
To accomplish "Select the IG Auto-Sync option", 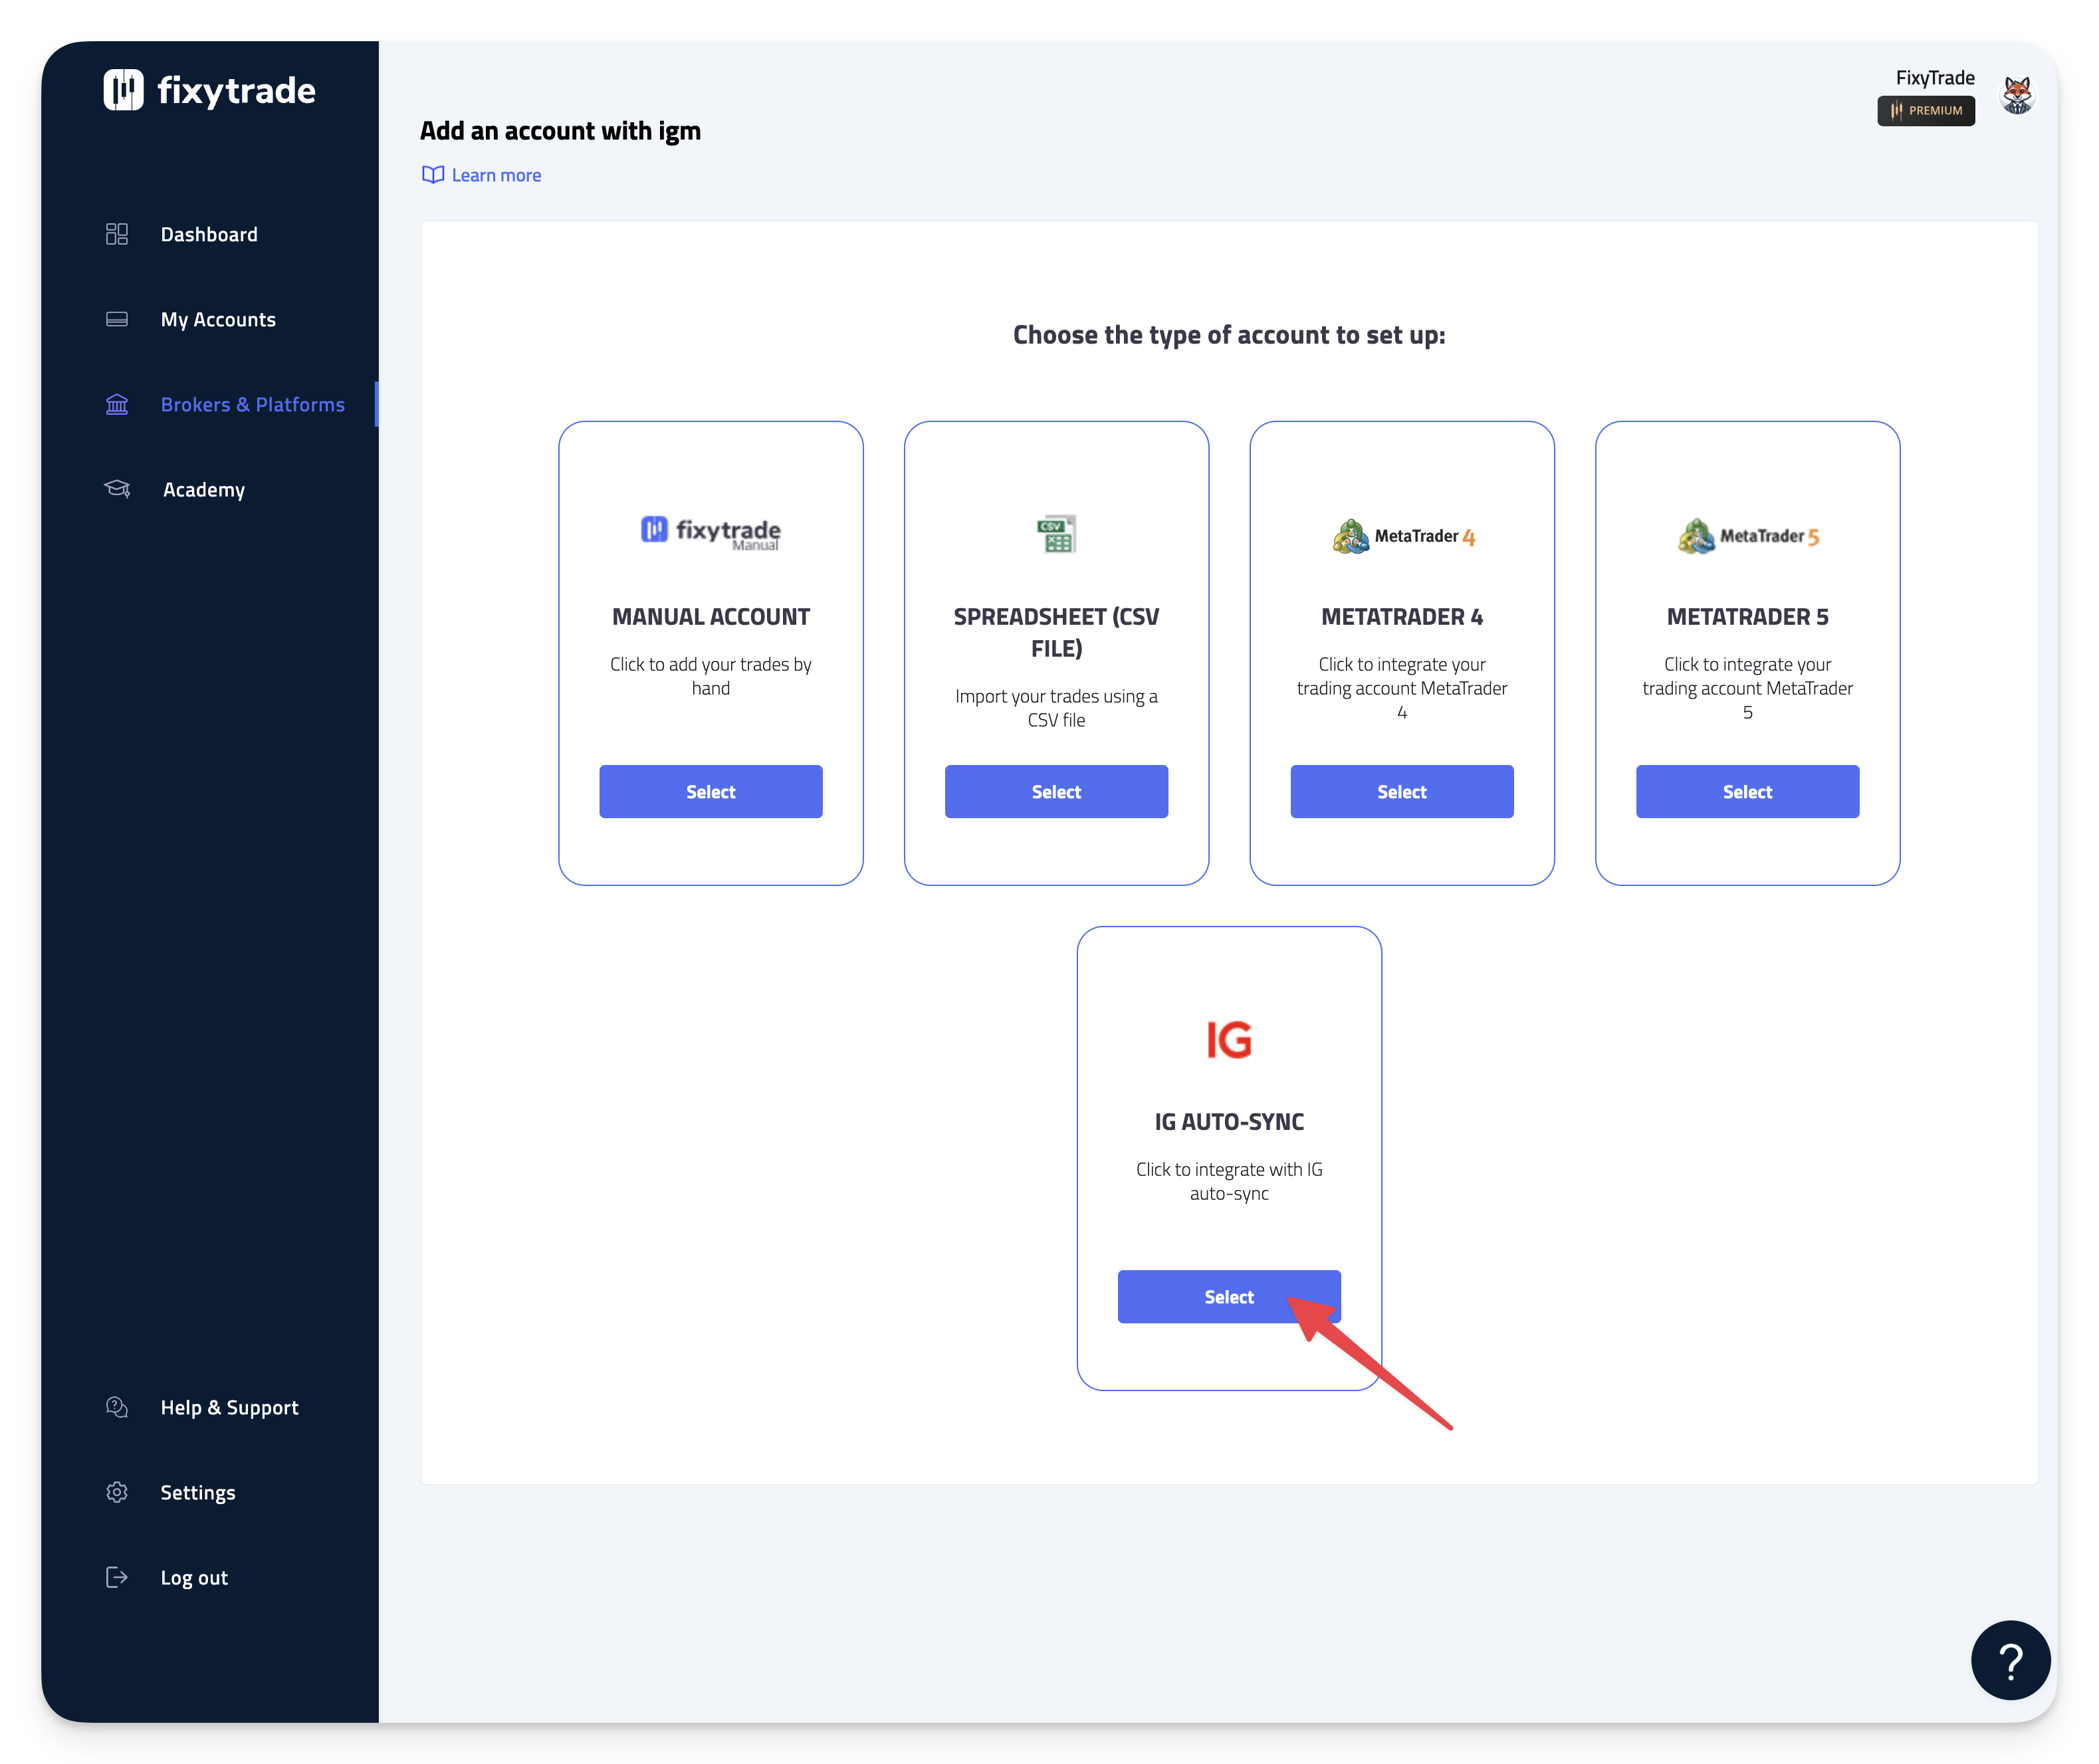I will point(1228,1297).
